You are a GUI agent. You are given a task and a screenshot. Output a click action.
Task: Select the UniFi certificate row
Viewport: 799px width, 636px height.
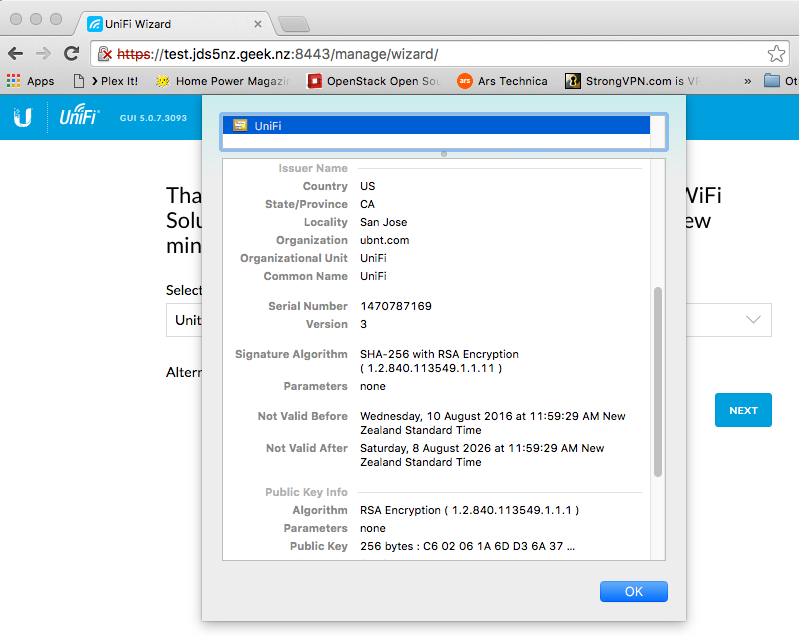[x=436, y=125]
